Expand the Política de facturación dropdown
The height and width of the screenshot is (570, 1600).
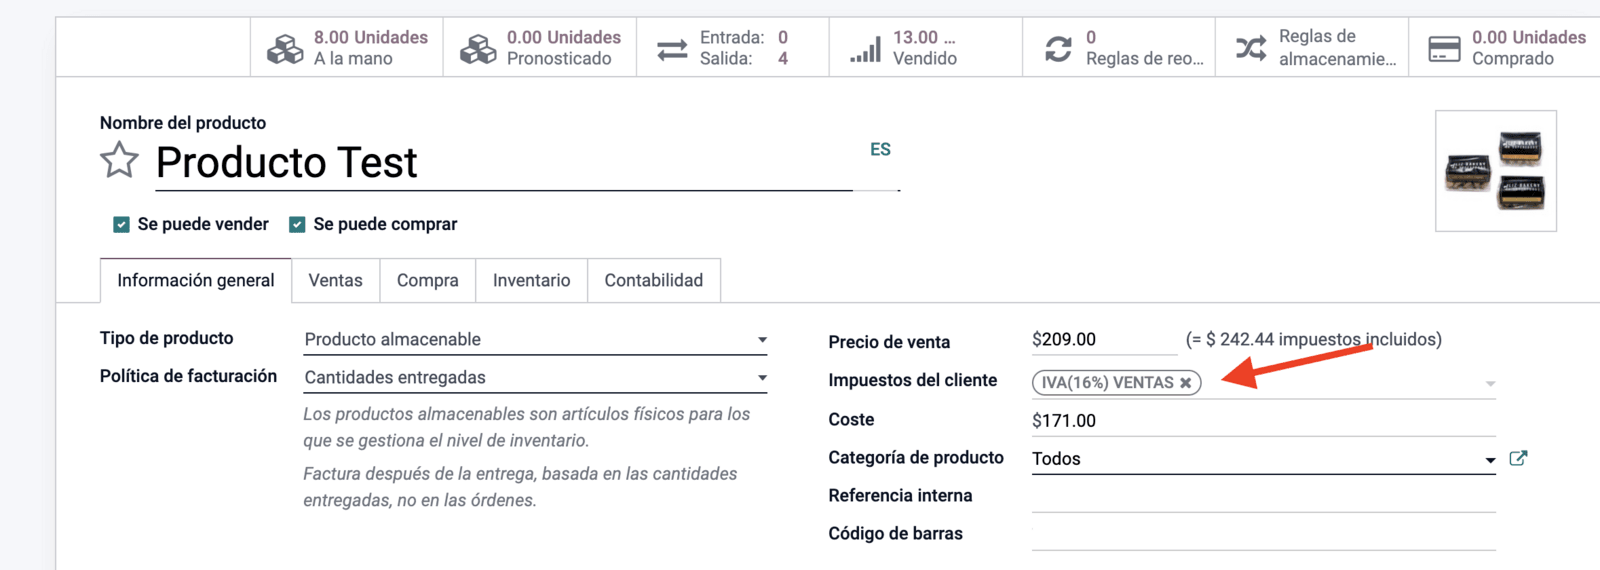535,377
